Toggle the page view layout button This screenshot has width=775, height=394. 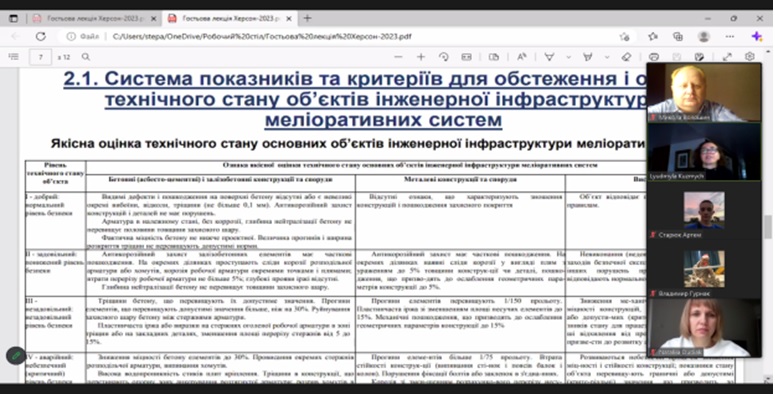(493, 57)
